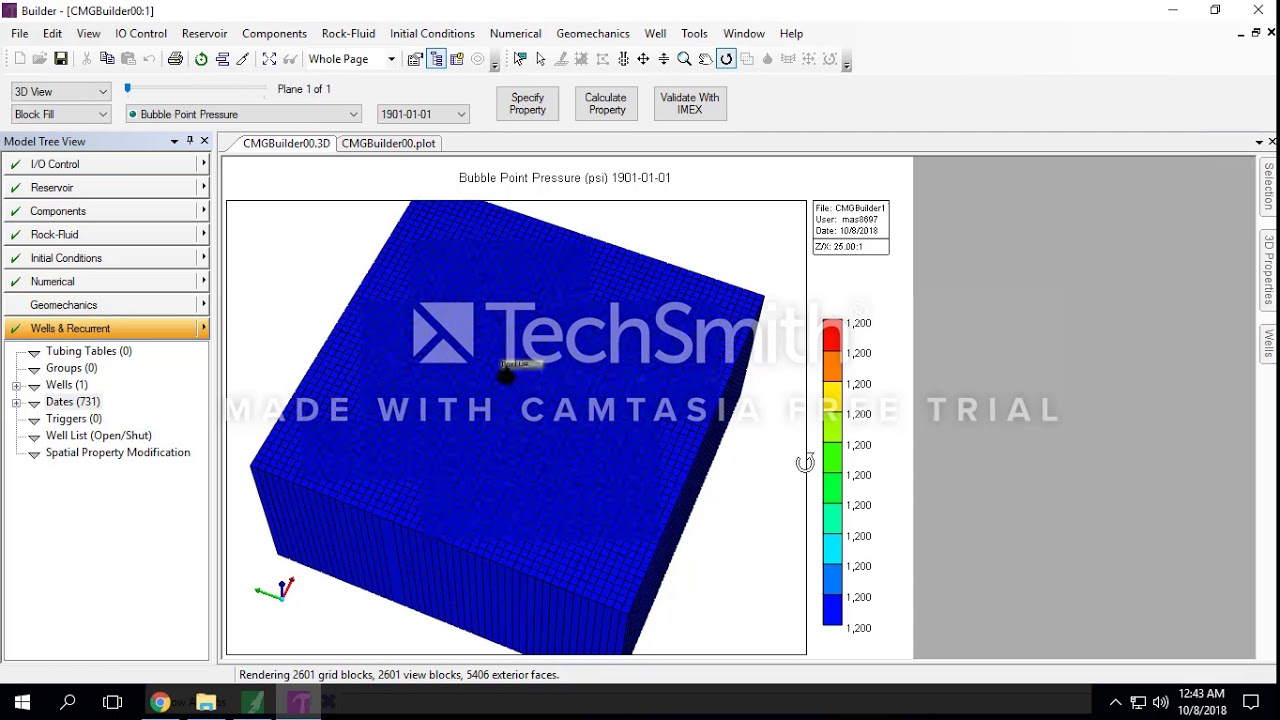
Task: Open Windows Start menu
Action: [x=22, y=702]
